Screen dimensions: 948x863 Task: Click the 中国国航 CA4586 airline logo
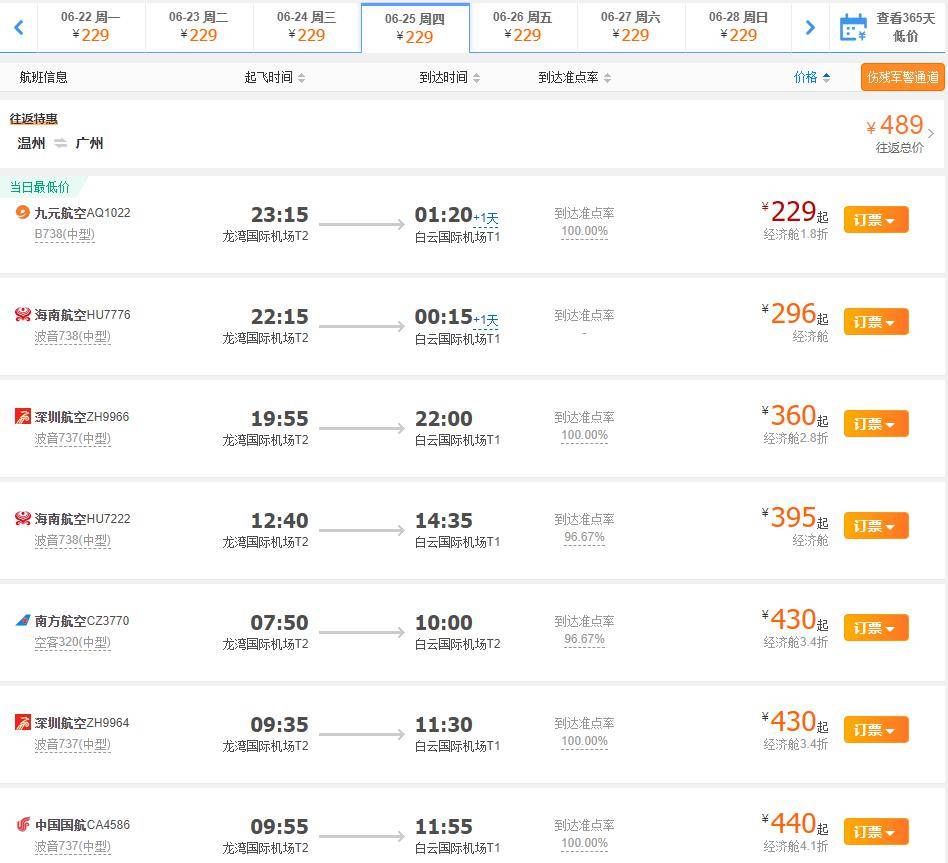coord(22,824)
